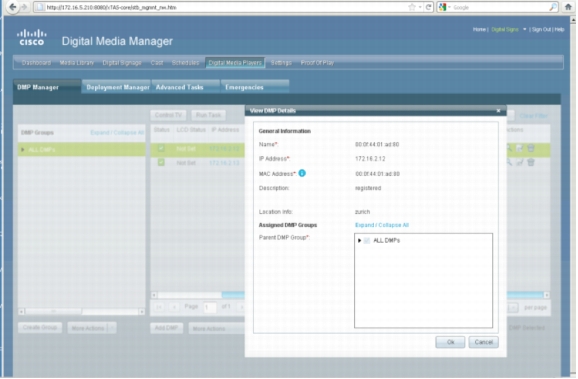Click the browser forward arrow
The height and width of the screenshot is (379, 578).
point(24,7)
